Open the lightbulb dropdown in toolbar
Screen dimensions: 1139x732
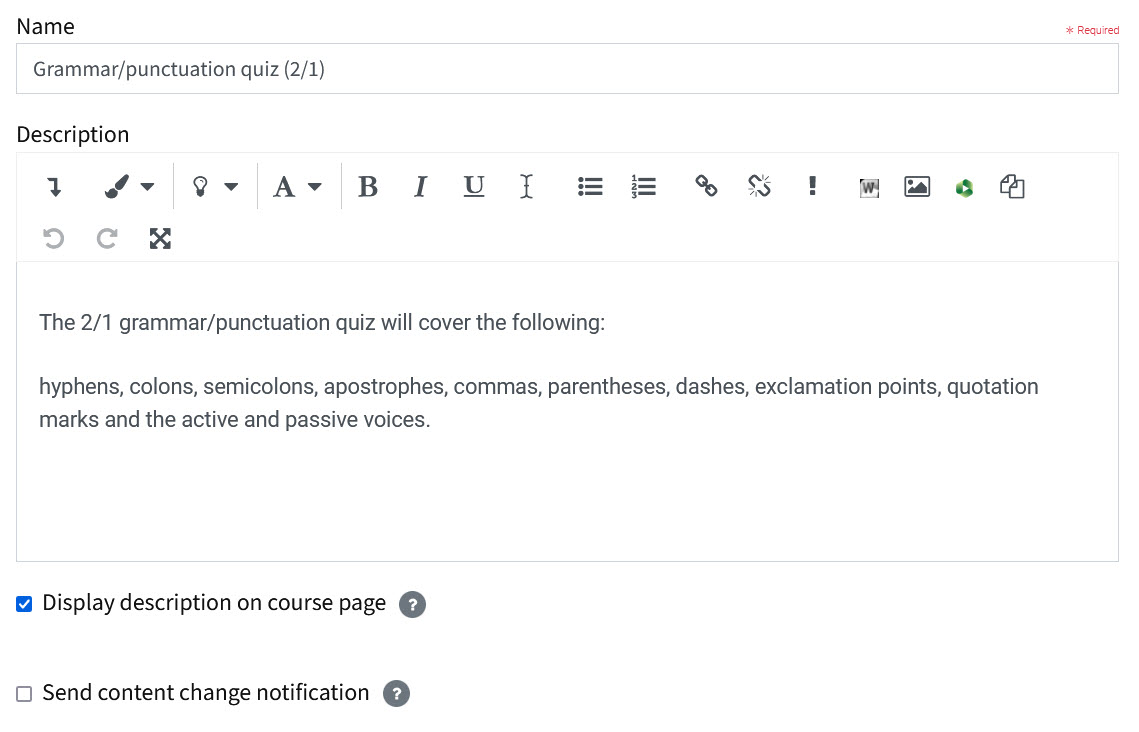pos(215,187)
